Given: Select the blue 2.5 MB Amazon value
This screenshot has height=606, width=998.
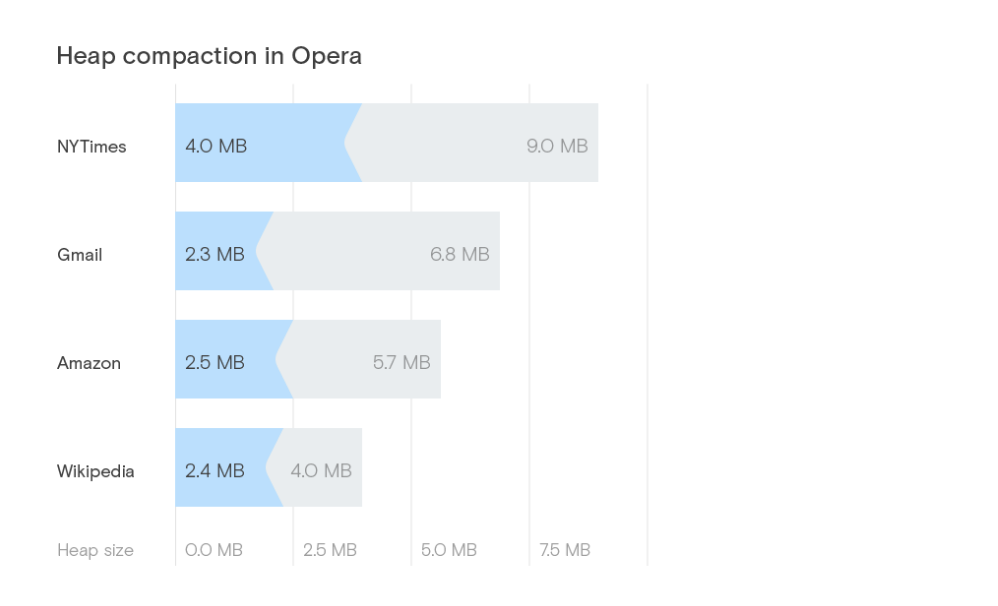Looking at the screenshot, I should (215, 363).
